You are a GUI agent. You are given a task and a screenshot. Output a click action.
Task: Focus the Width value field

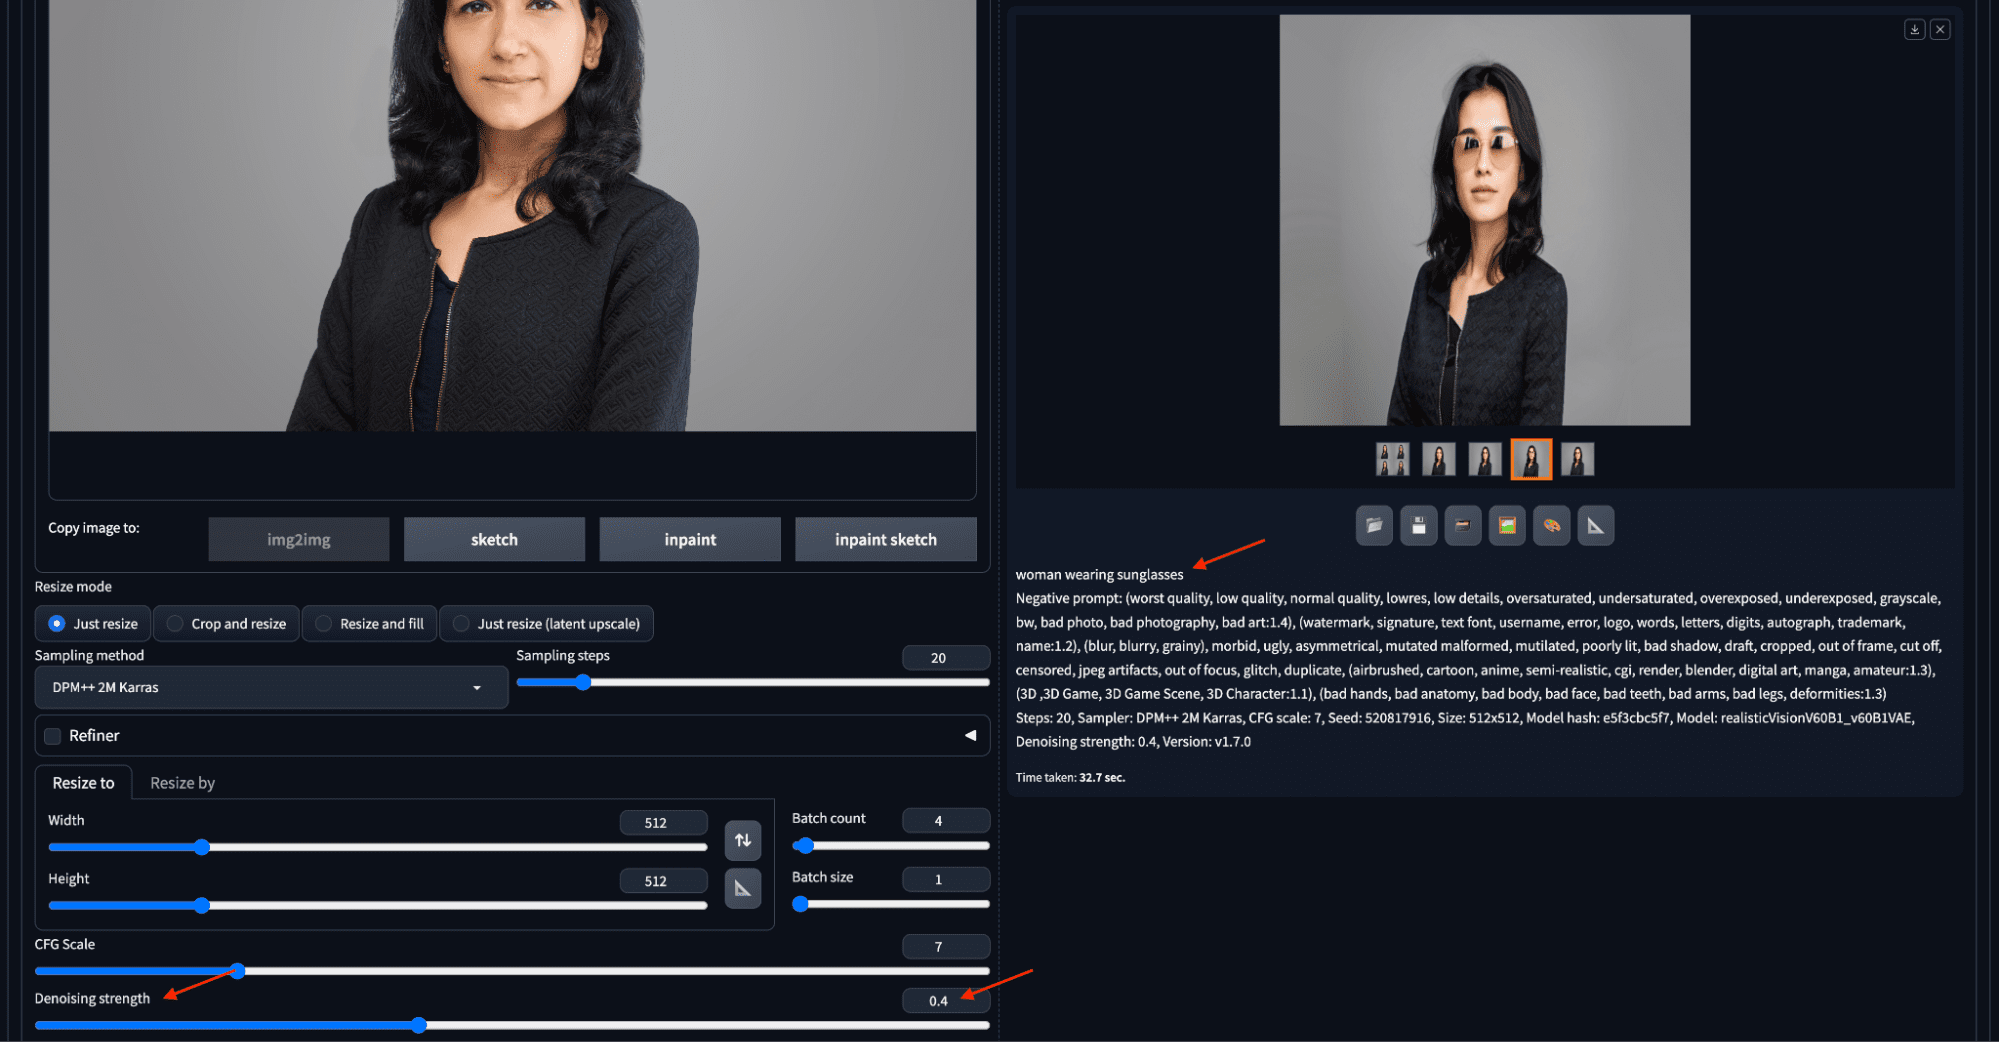pyautogui.click(x=664, y=823)
